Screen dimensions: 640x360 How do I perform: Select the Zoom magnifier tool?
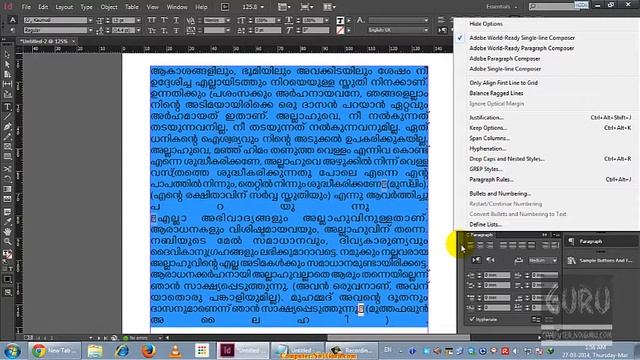click(7, 242)
